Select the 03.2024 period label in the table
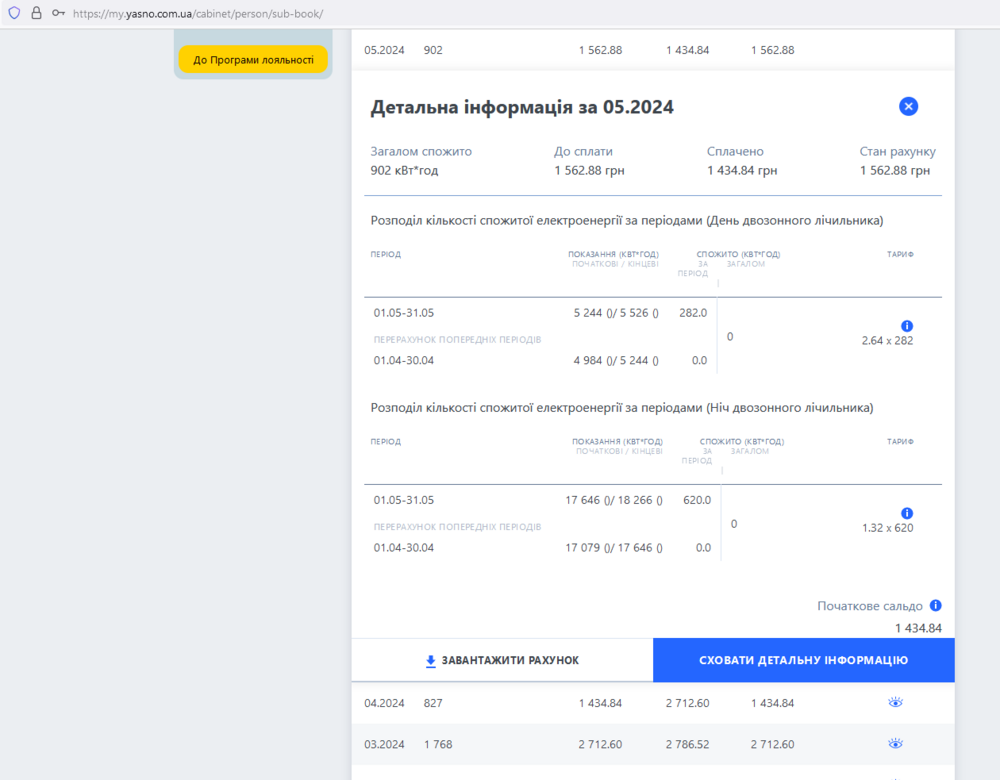This screenshot has width=1000, height=780. coord(384,744)
